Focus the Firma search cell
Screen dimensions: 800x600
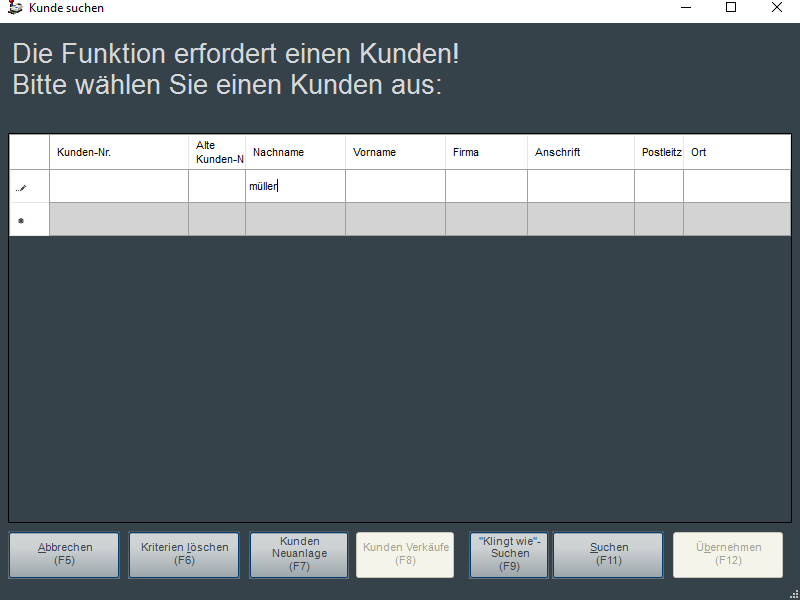click(486, 186)
